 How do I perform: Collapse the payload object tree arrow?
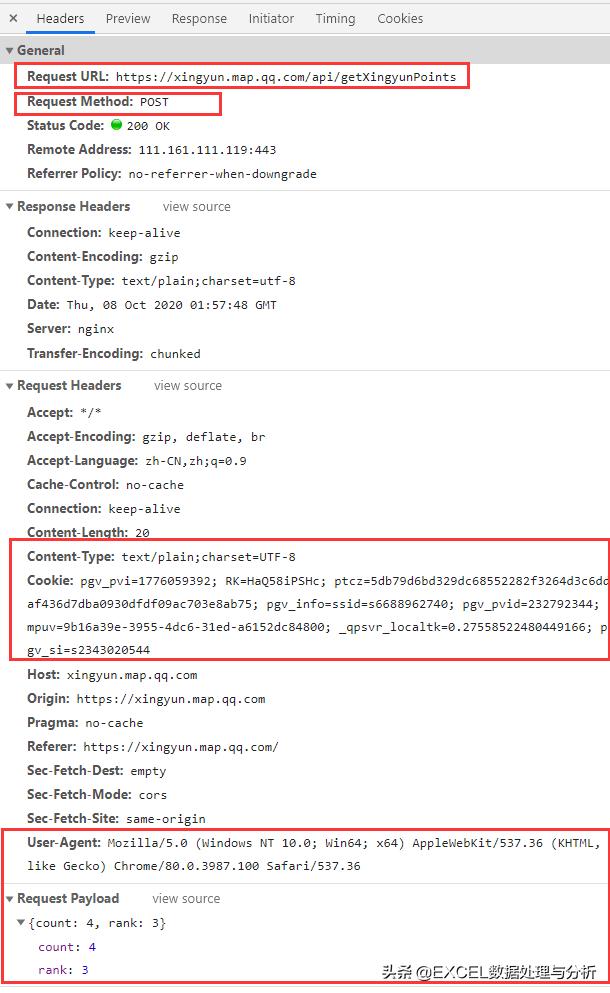click(22, 923)
